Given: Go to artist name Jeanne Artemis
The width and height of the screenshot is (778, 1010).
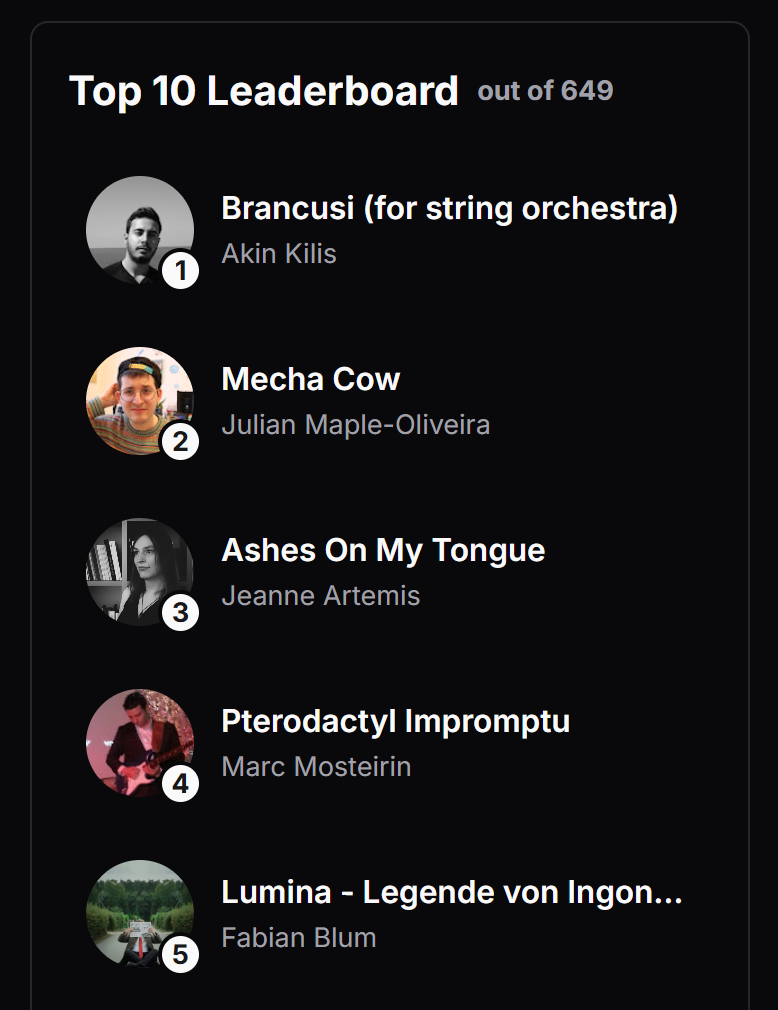Looking at the screenshot, I should pyautogui.click(x=320, y=596).
